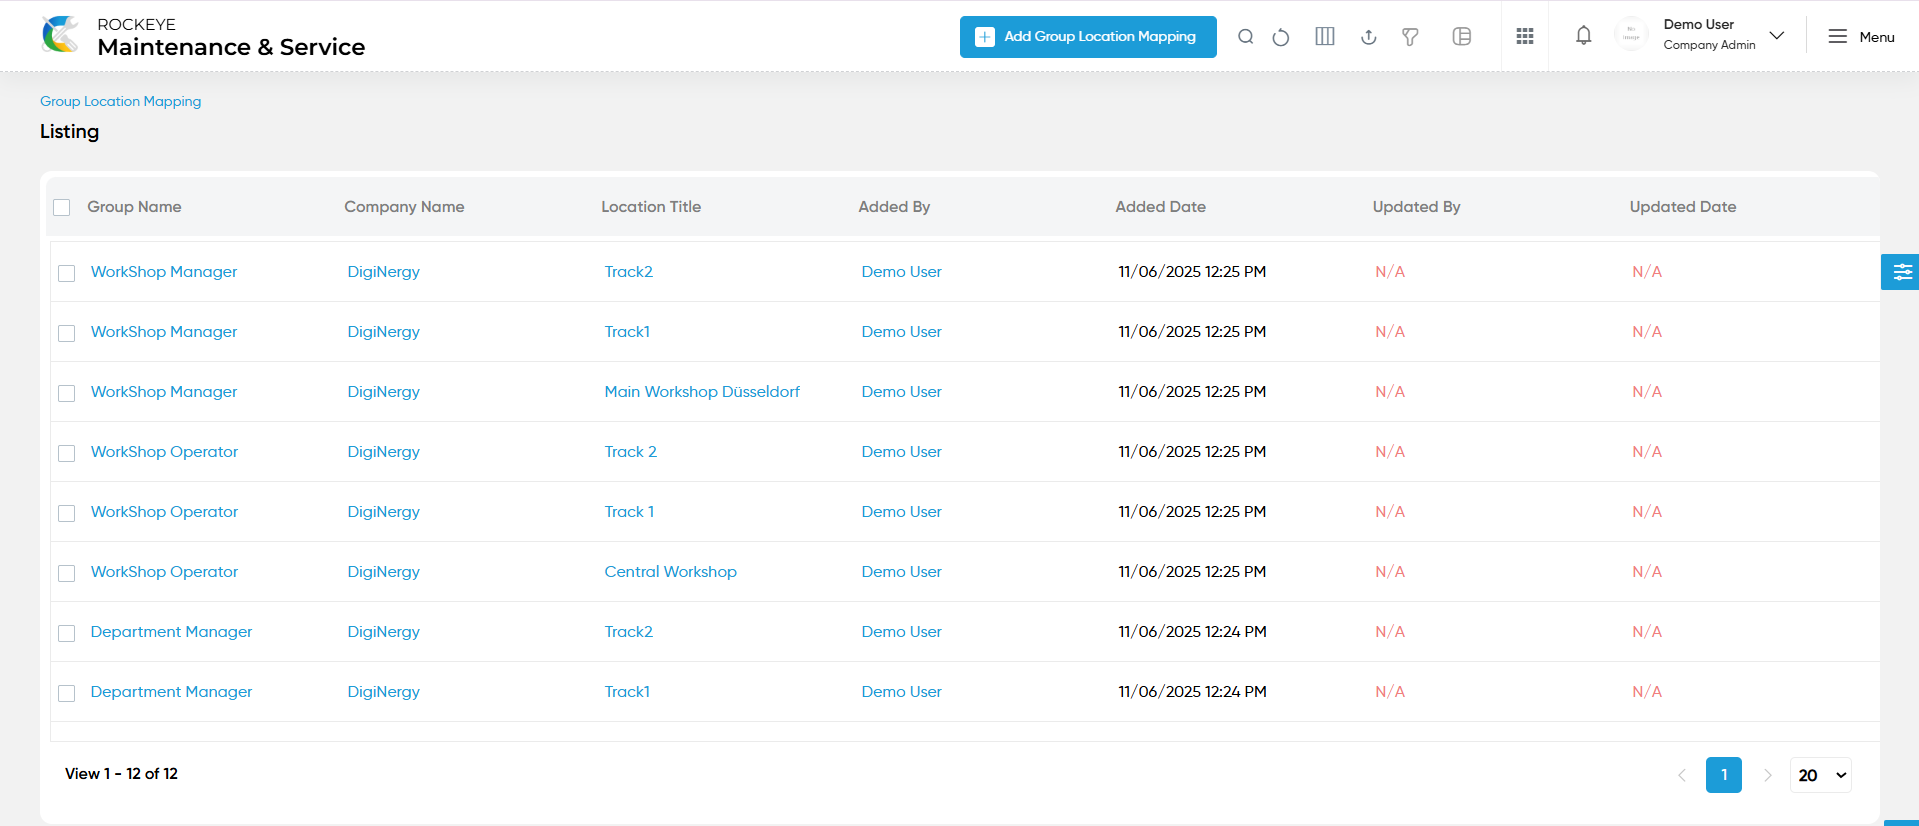Viewport: 1919px width, 826px height.
Task: Open the apps grid icon
Action: tap(1525, 37)
